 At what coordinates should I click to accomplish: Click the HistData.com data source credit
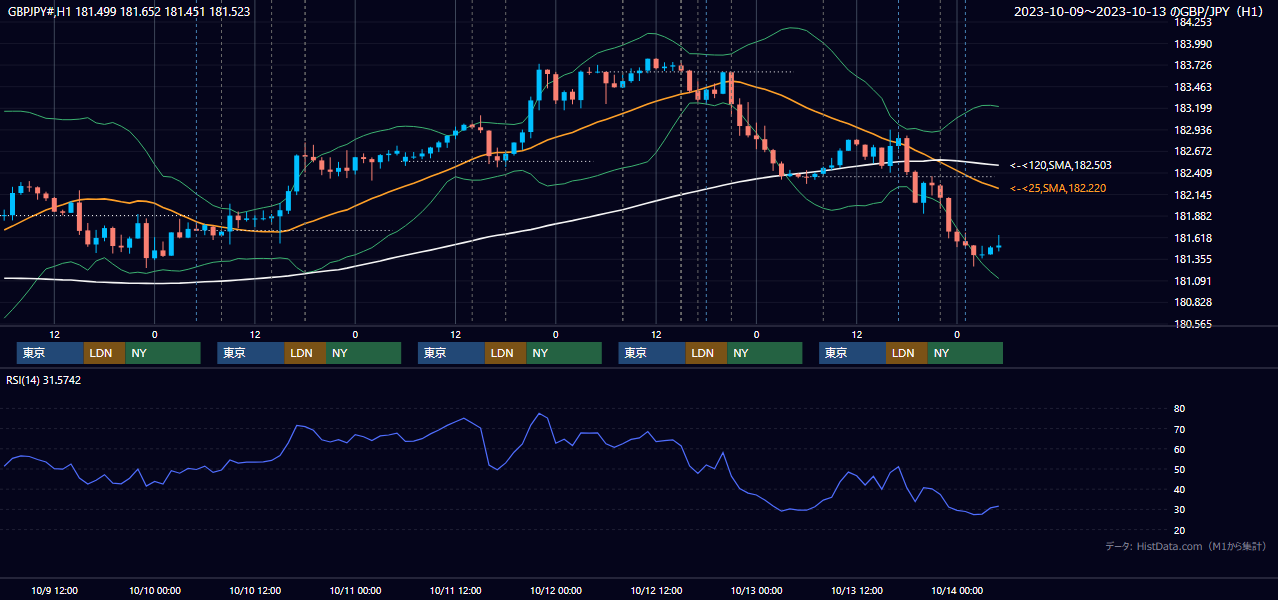tap(1185, 546)
